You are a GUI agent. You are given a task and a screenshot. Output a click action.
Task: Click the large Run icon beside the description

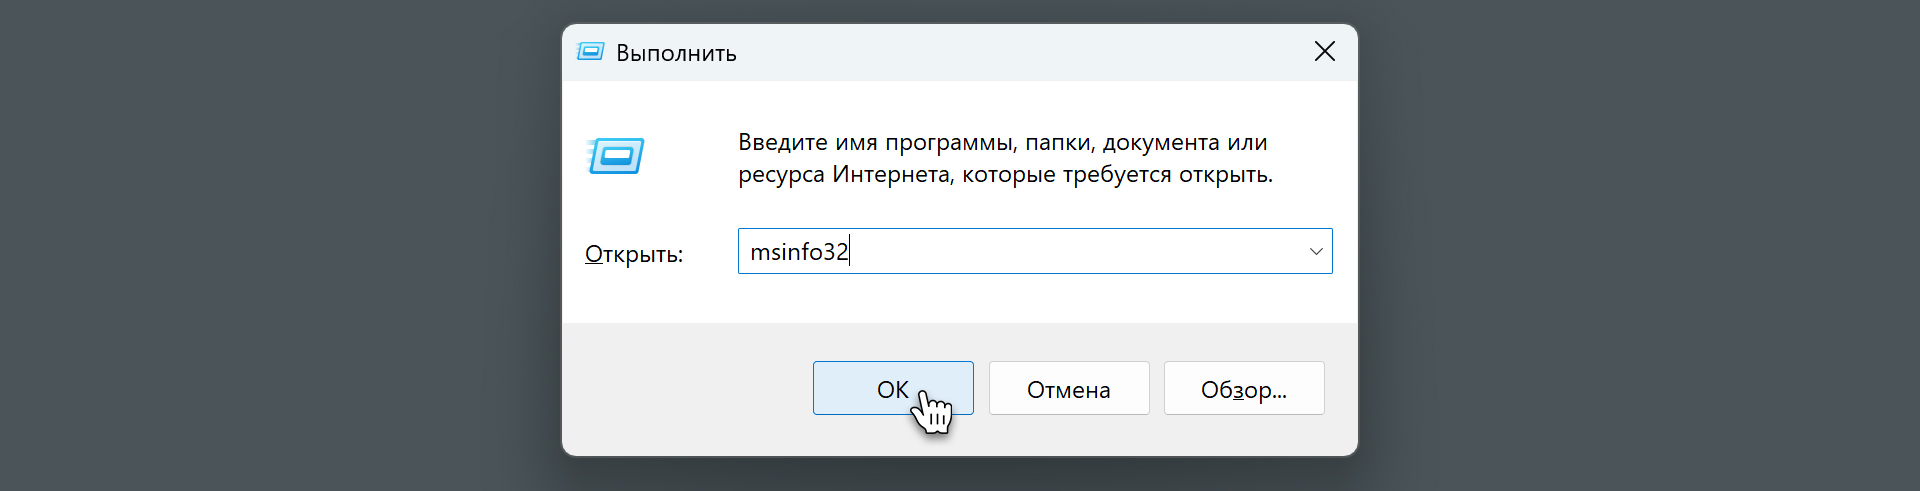click(x=616, y=156)
